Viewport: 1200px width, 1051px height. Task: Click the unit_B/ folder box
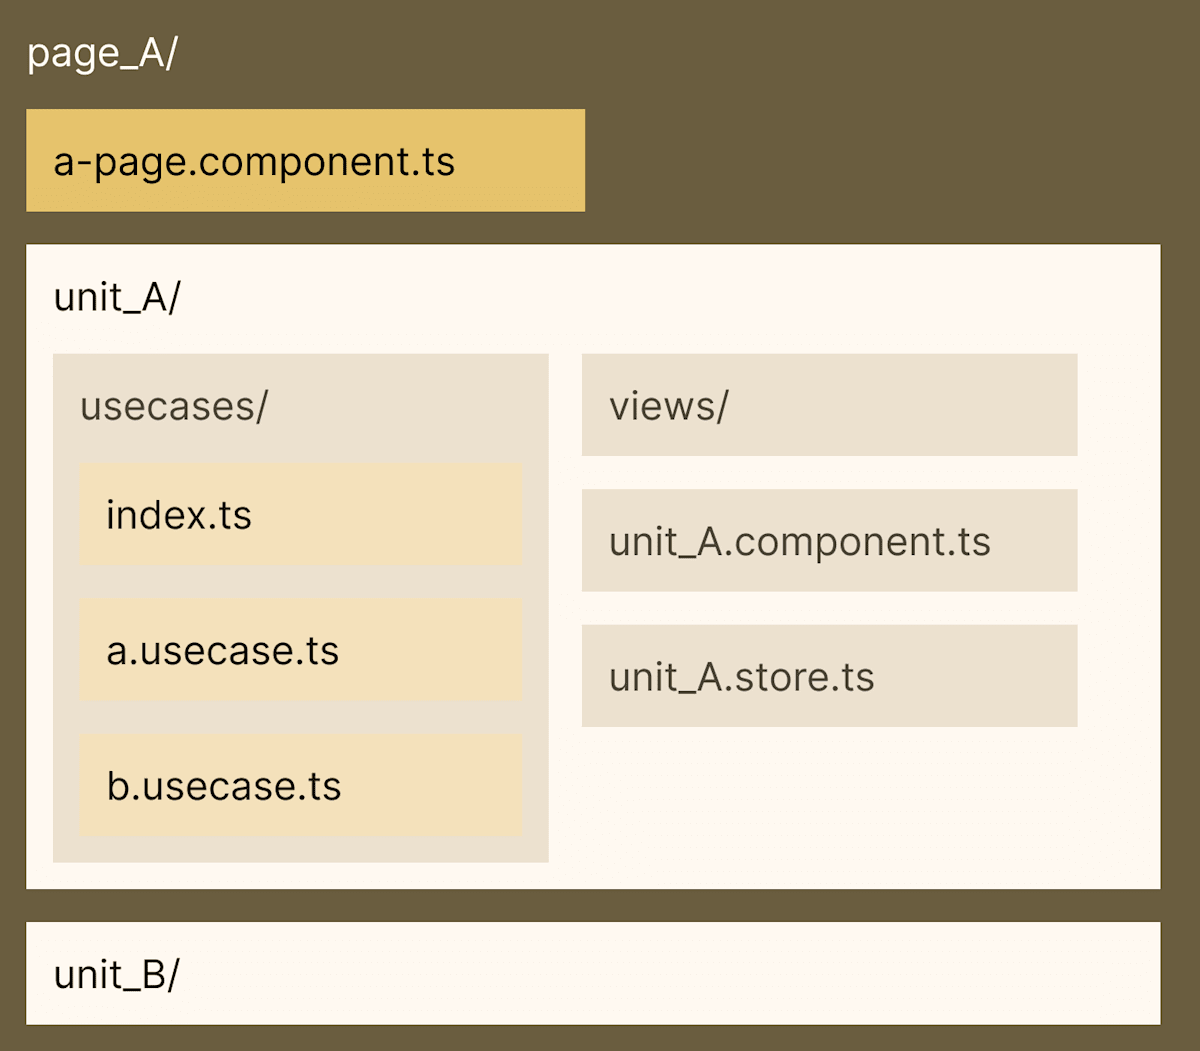click(593, 973)
